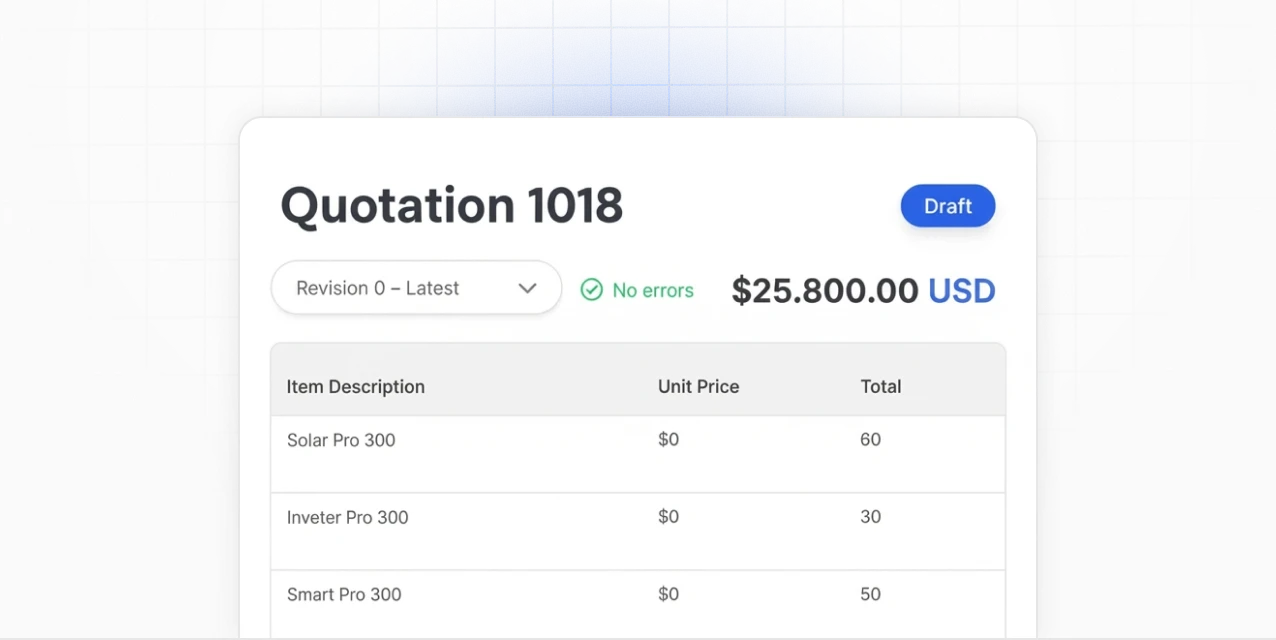
Task: Click the green No errors checkmark icon
Action: click(x=592, y=290)
